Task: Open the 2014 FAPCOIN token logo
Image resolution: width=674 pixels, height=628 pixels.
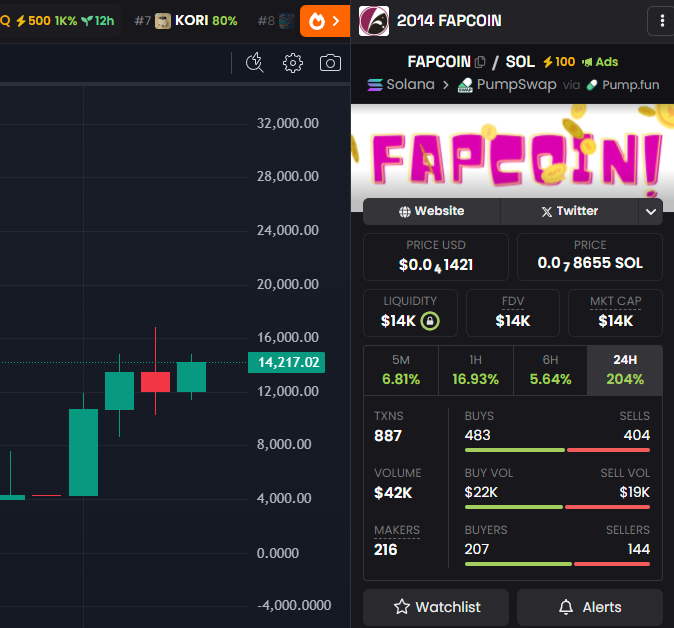Action: click(374, 21)
